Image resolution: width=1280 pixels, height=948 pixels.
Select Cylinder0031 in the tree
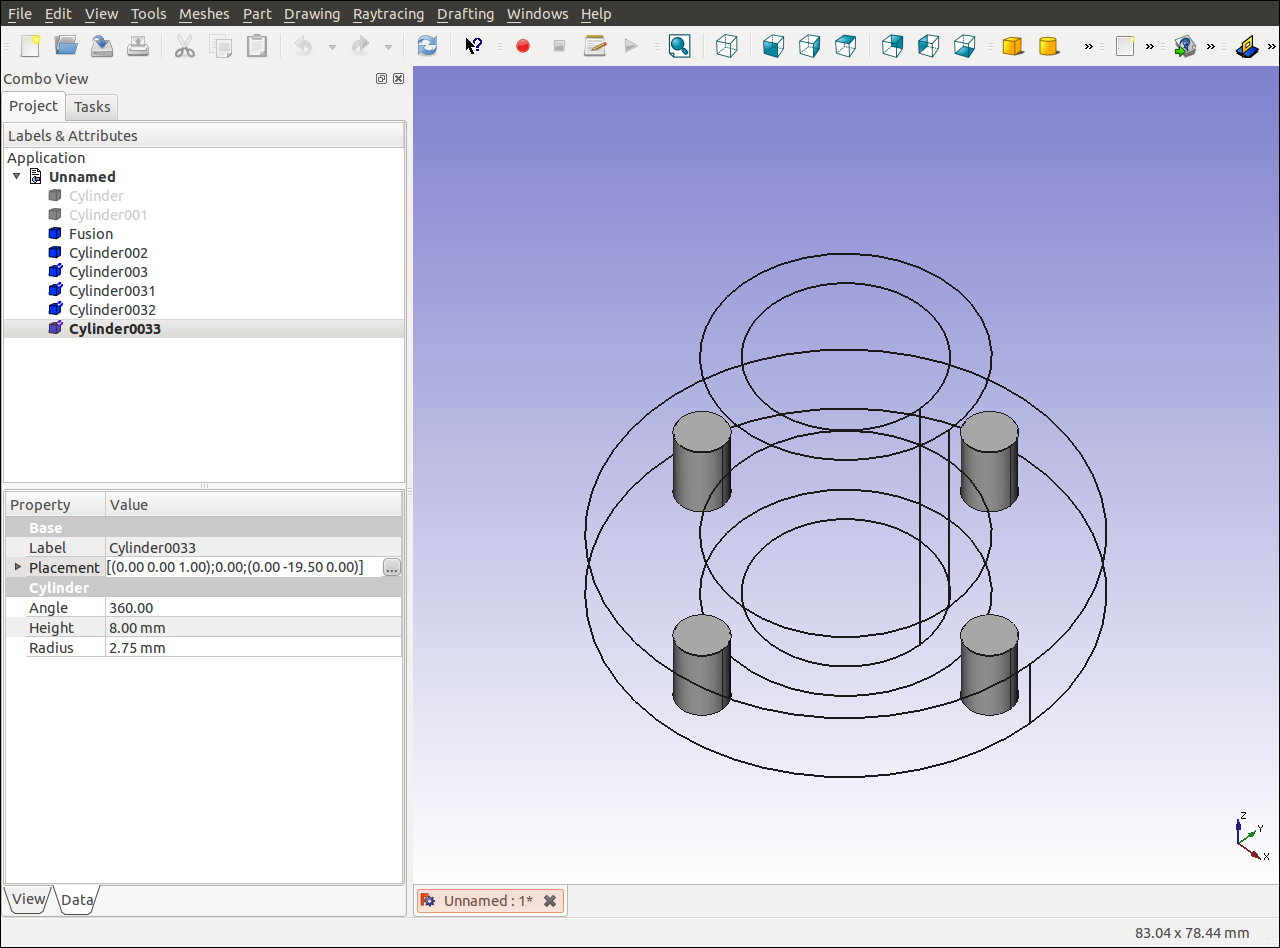coord(112,290)
